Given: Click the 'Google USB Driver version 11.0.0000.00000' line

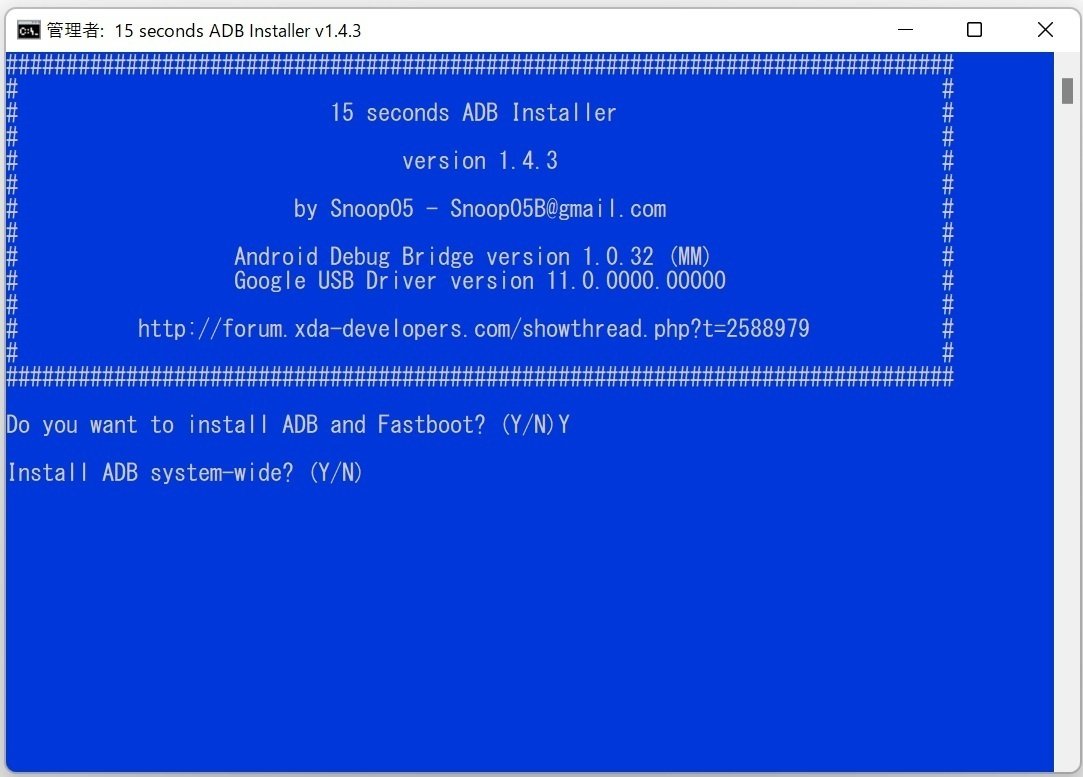Looking at the screenshot, I should (480, 280).
